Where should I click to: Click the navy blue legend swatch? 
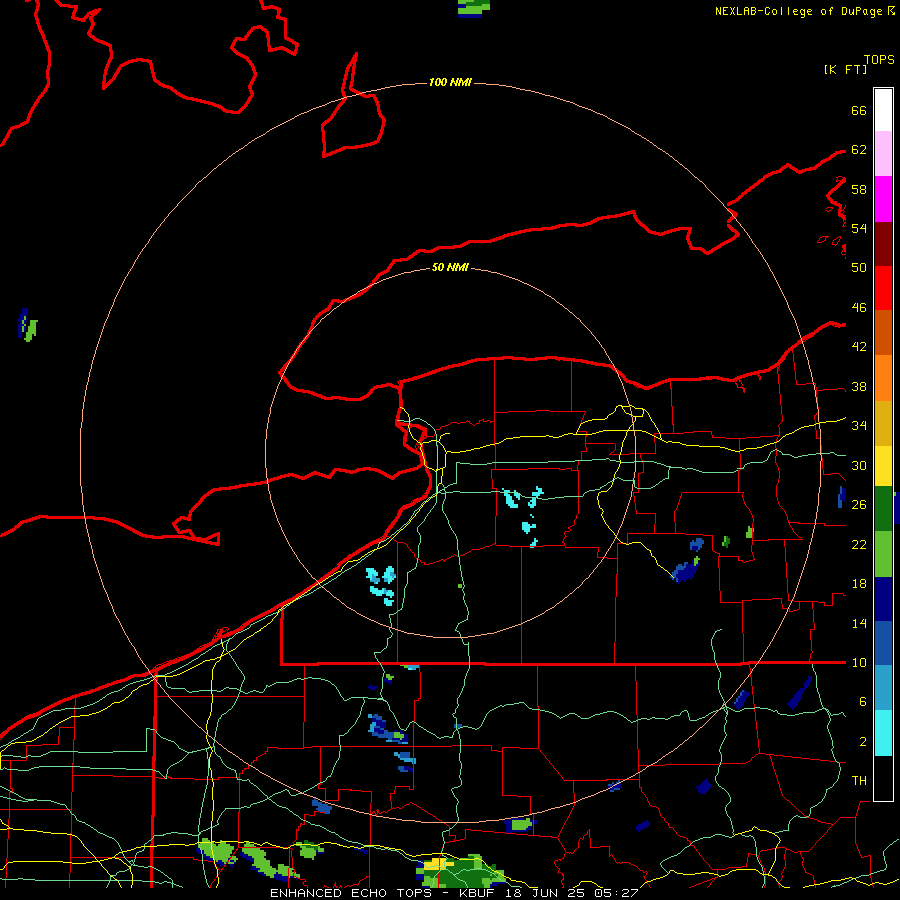tap(883, 599)
